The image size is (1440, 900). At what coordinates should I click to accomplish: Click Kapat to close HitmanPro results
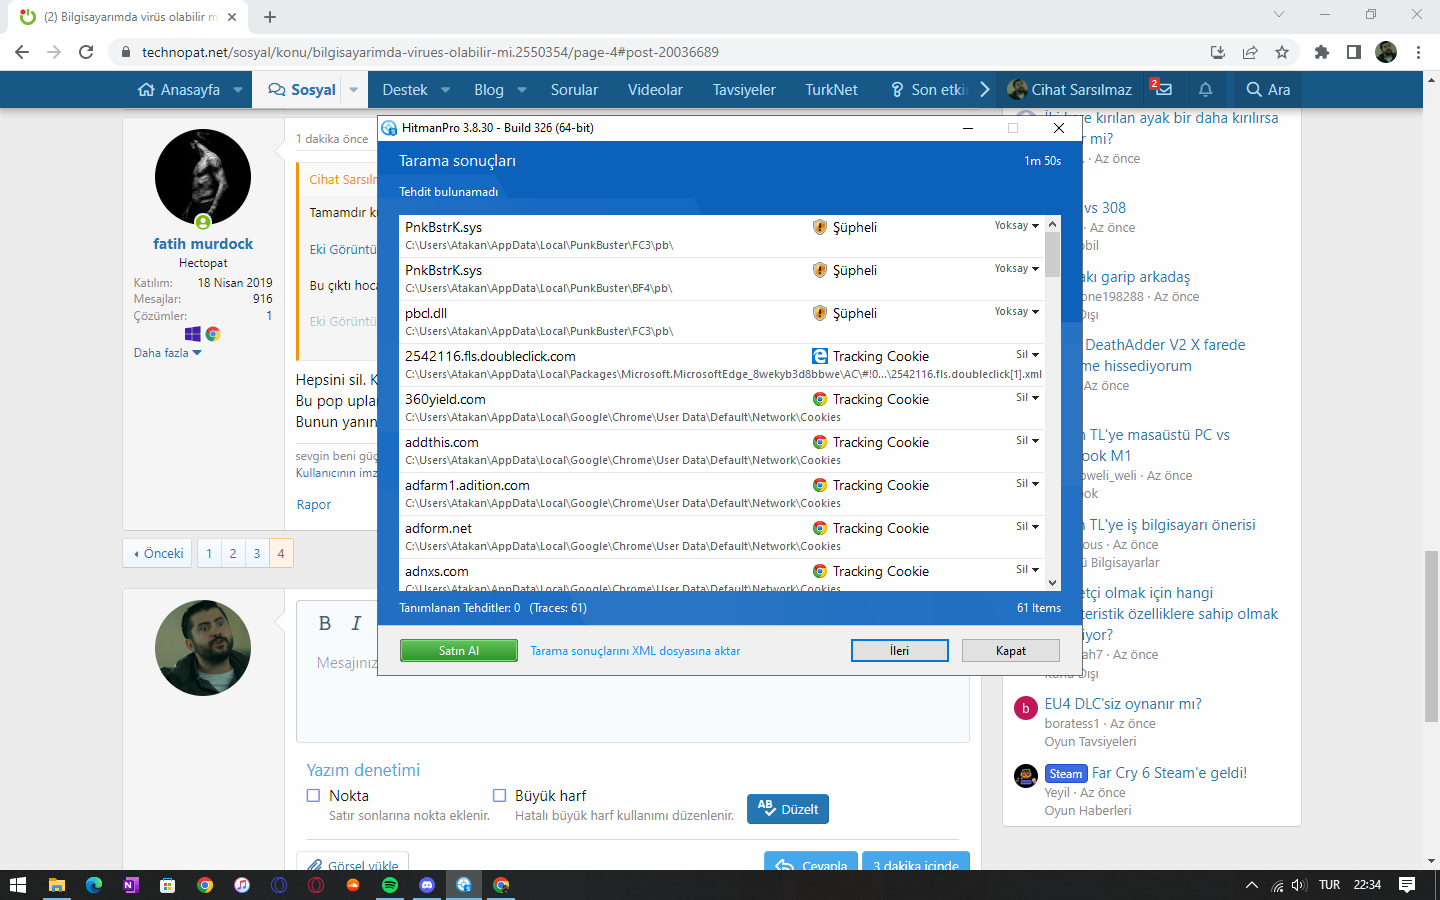pyautogui.click(x=1011, y=651)
